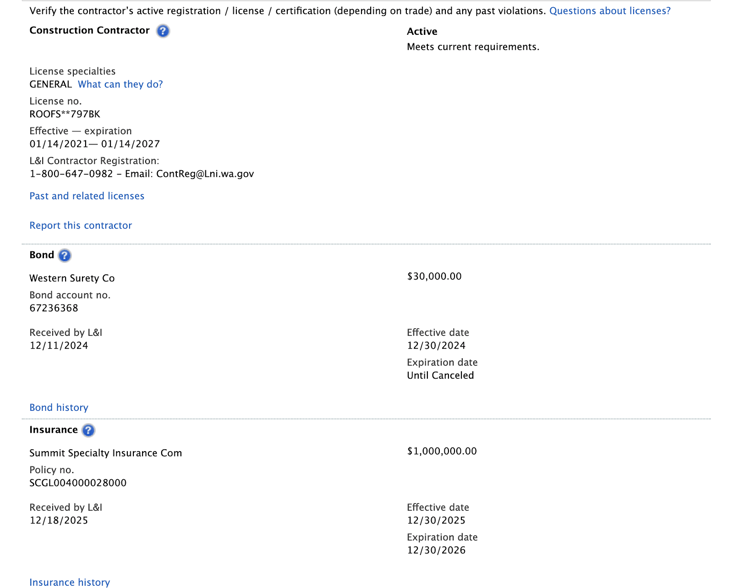Image resolution: width=733 pixels, height=588 pixels.
Task: Click the help icon beside Construction Contractor
Action: point(163,31)
